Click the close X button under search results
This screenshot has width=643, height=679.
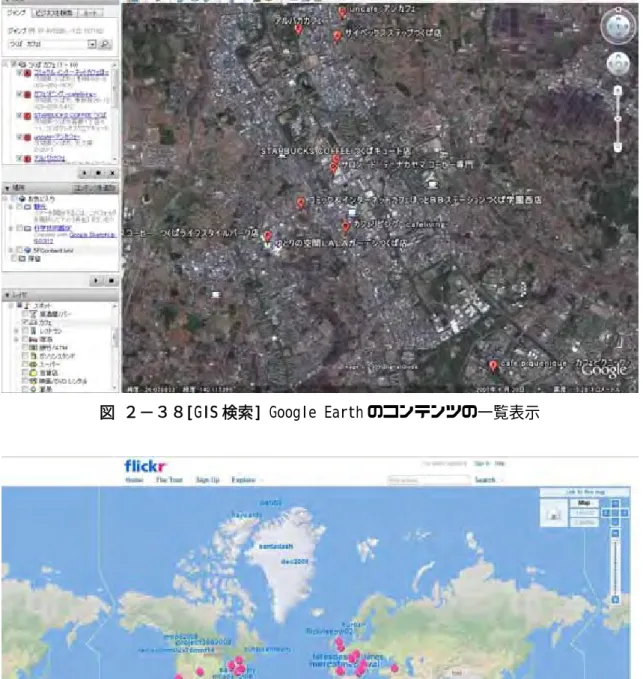click(112, 173)
